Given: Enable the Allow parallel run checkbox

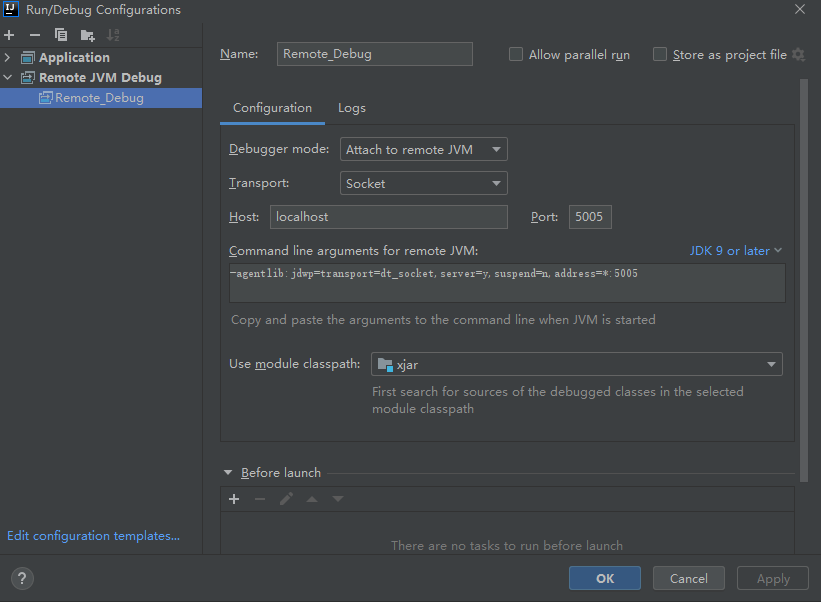Looking at the screenshot, I should click(516, 55).
